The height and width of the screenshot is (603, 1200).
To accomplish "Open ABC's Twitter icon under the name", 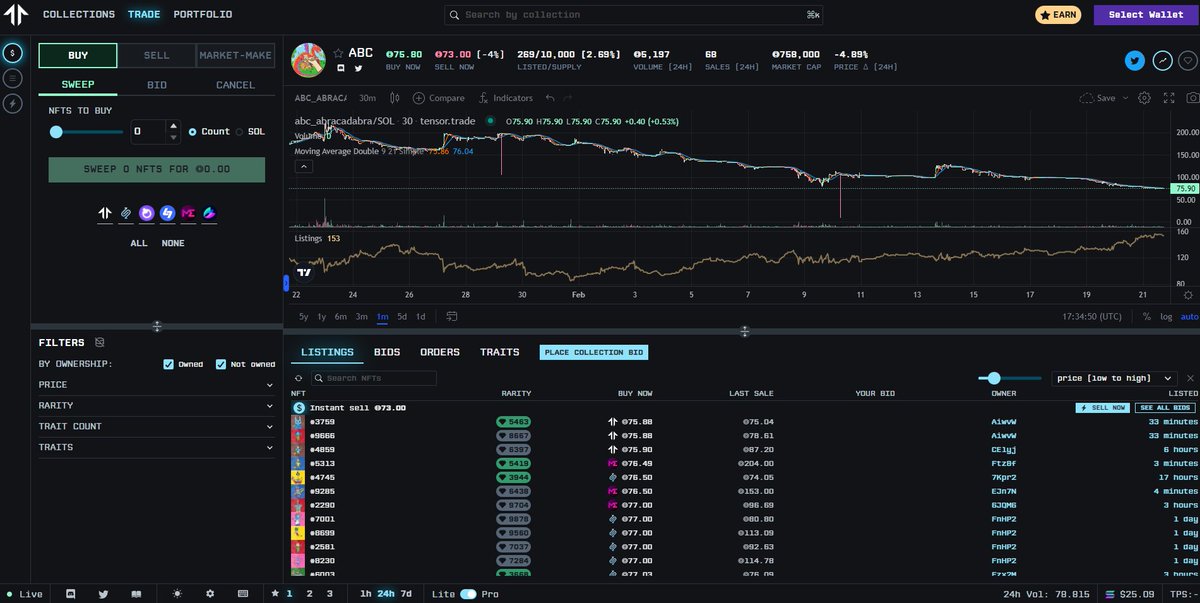I will (x=358, y=68).
